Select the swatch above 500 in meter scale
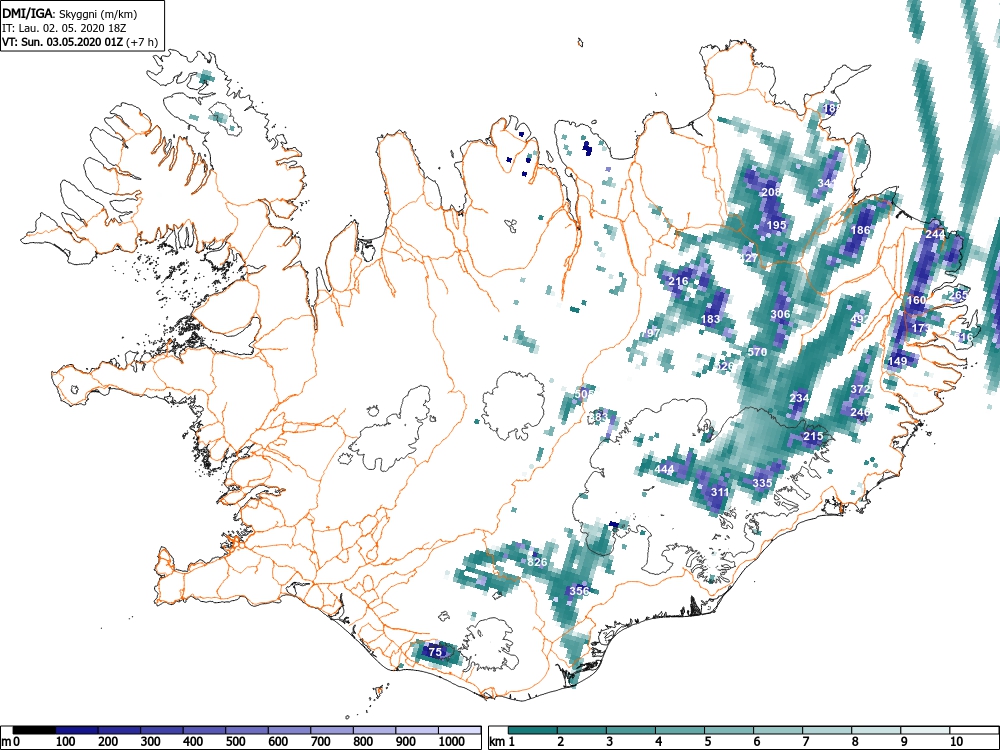Screen dimensions: 1000x750 point(247,730)
